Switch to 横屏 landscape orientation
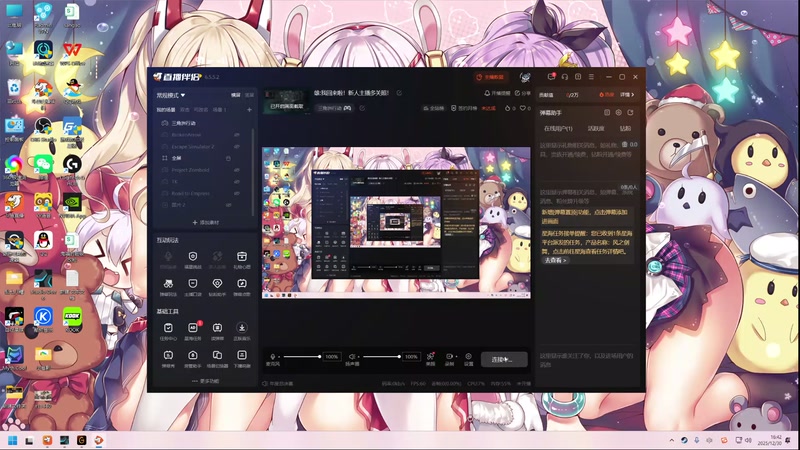Viewport: 800px width, 450px height. 235,95
